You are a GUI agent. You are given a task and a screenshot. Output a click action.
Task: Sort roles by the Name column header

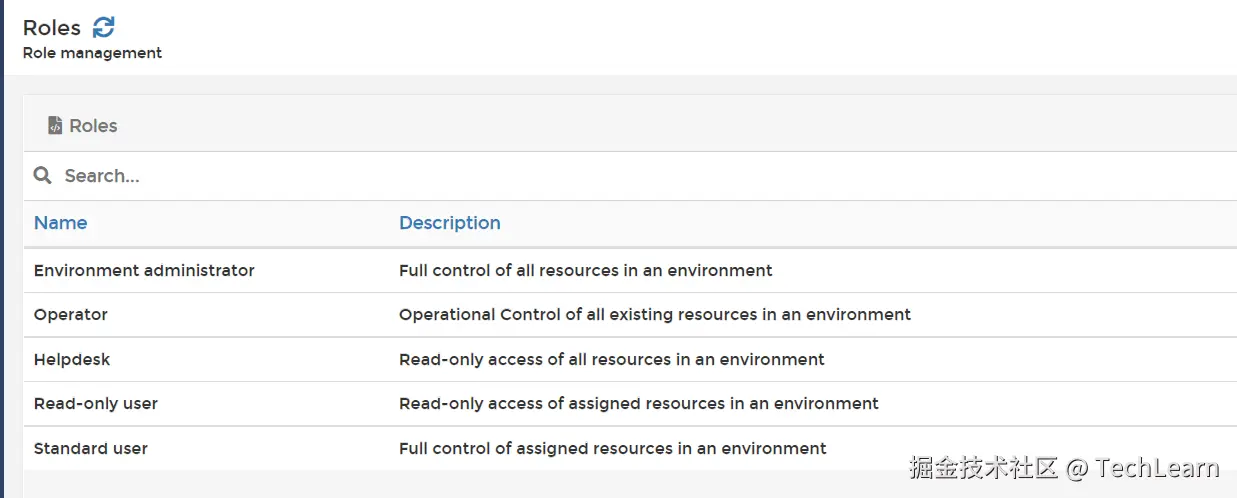tap(60, 223)
